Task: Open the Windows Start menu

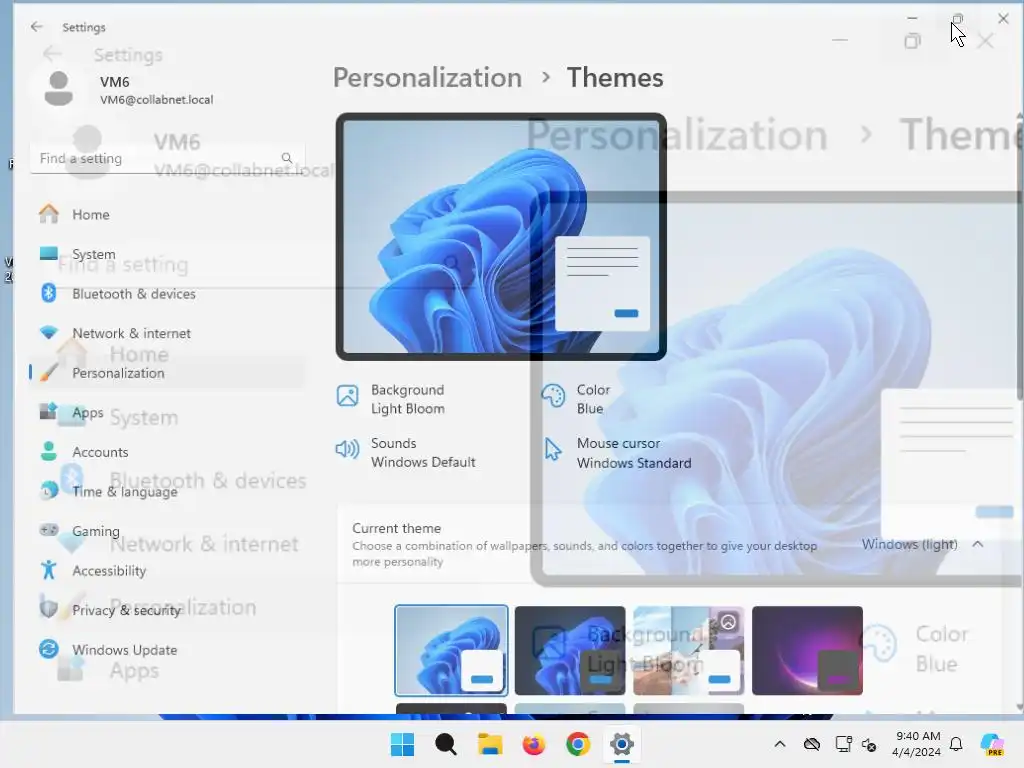Action: click(x=402, y=744)
